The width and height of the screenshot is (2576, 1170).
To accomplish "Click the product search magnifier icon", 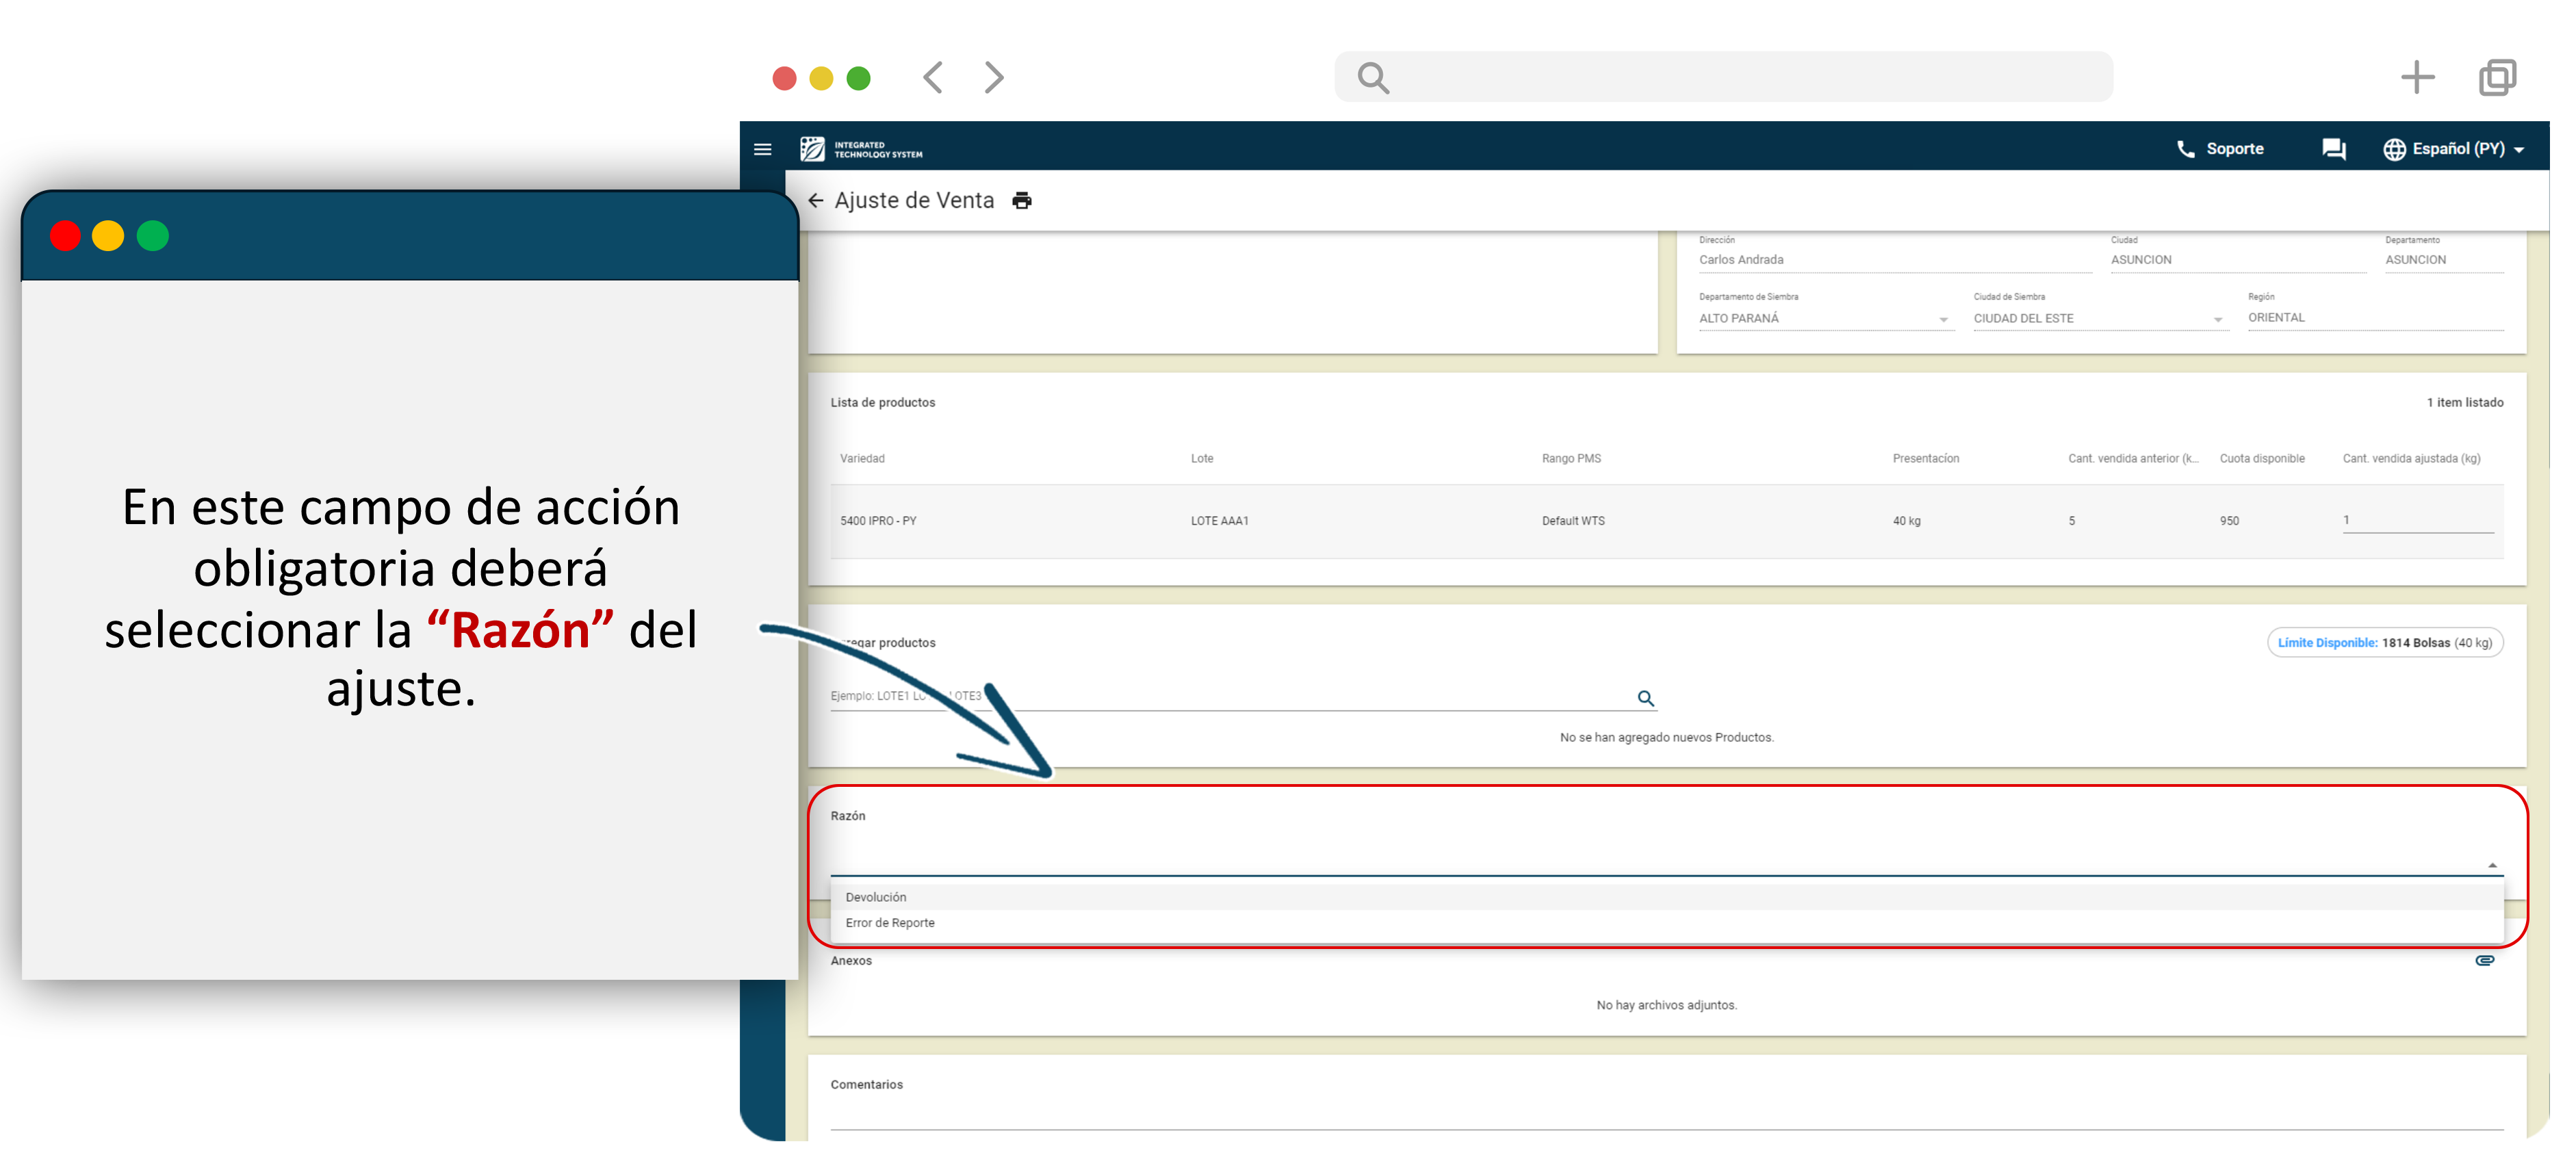I will click(x=1645, y=699).
